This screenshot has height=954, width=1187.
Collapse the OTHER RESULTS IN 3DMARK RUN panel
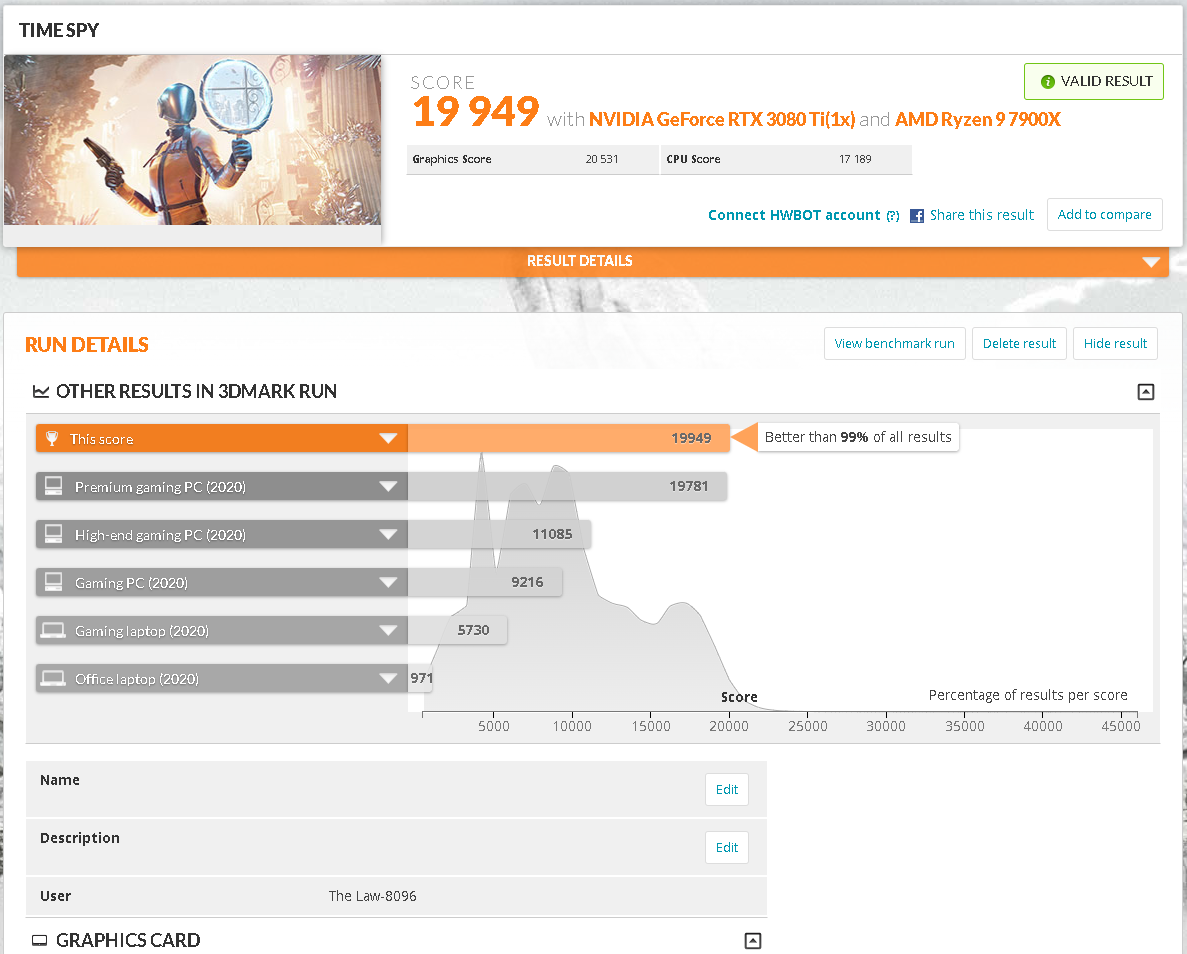(1146, 391)
